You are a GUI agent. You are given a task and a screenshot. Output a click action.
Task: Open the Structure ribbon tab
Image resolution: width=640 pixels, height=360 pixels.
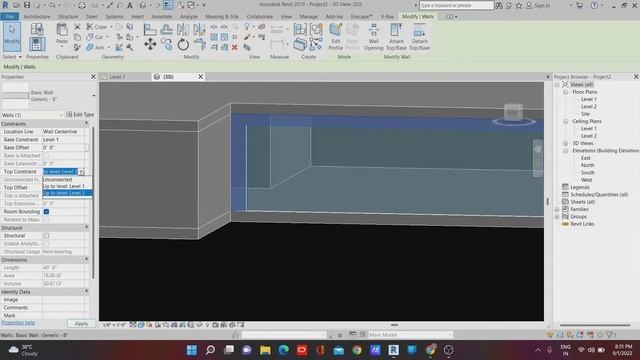click(68, 17)
